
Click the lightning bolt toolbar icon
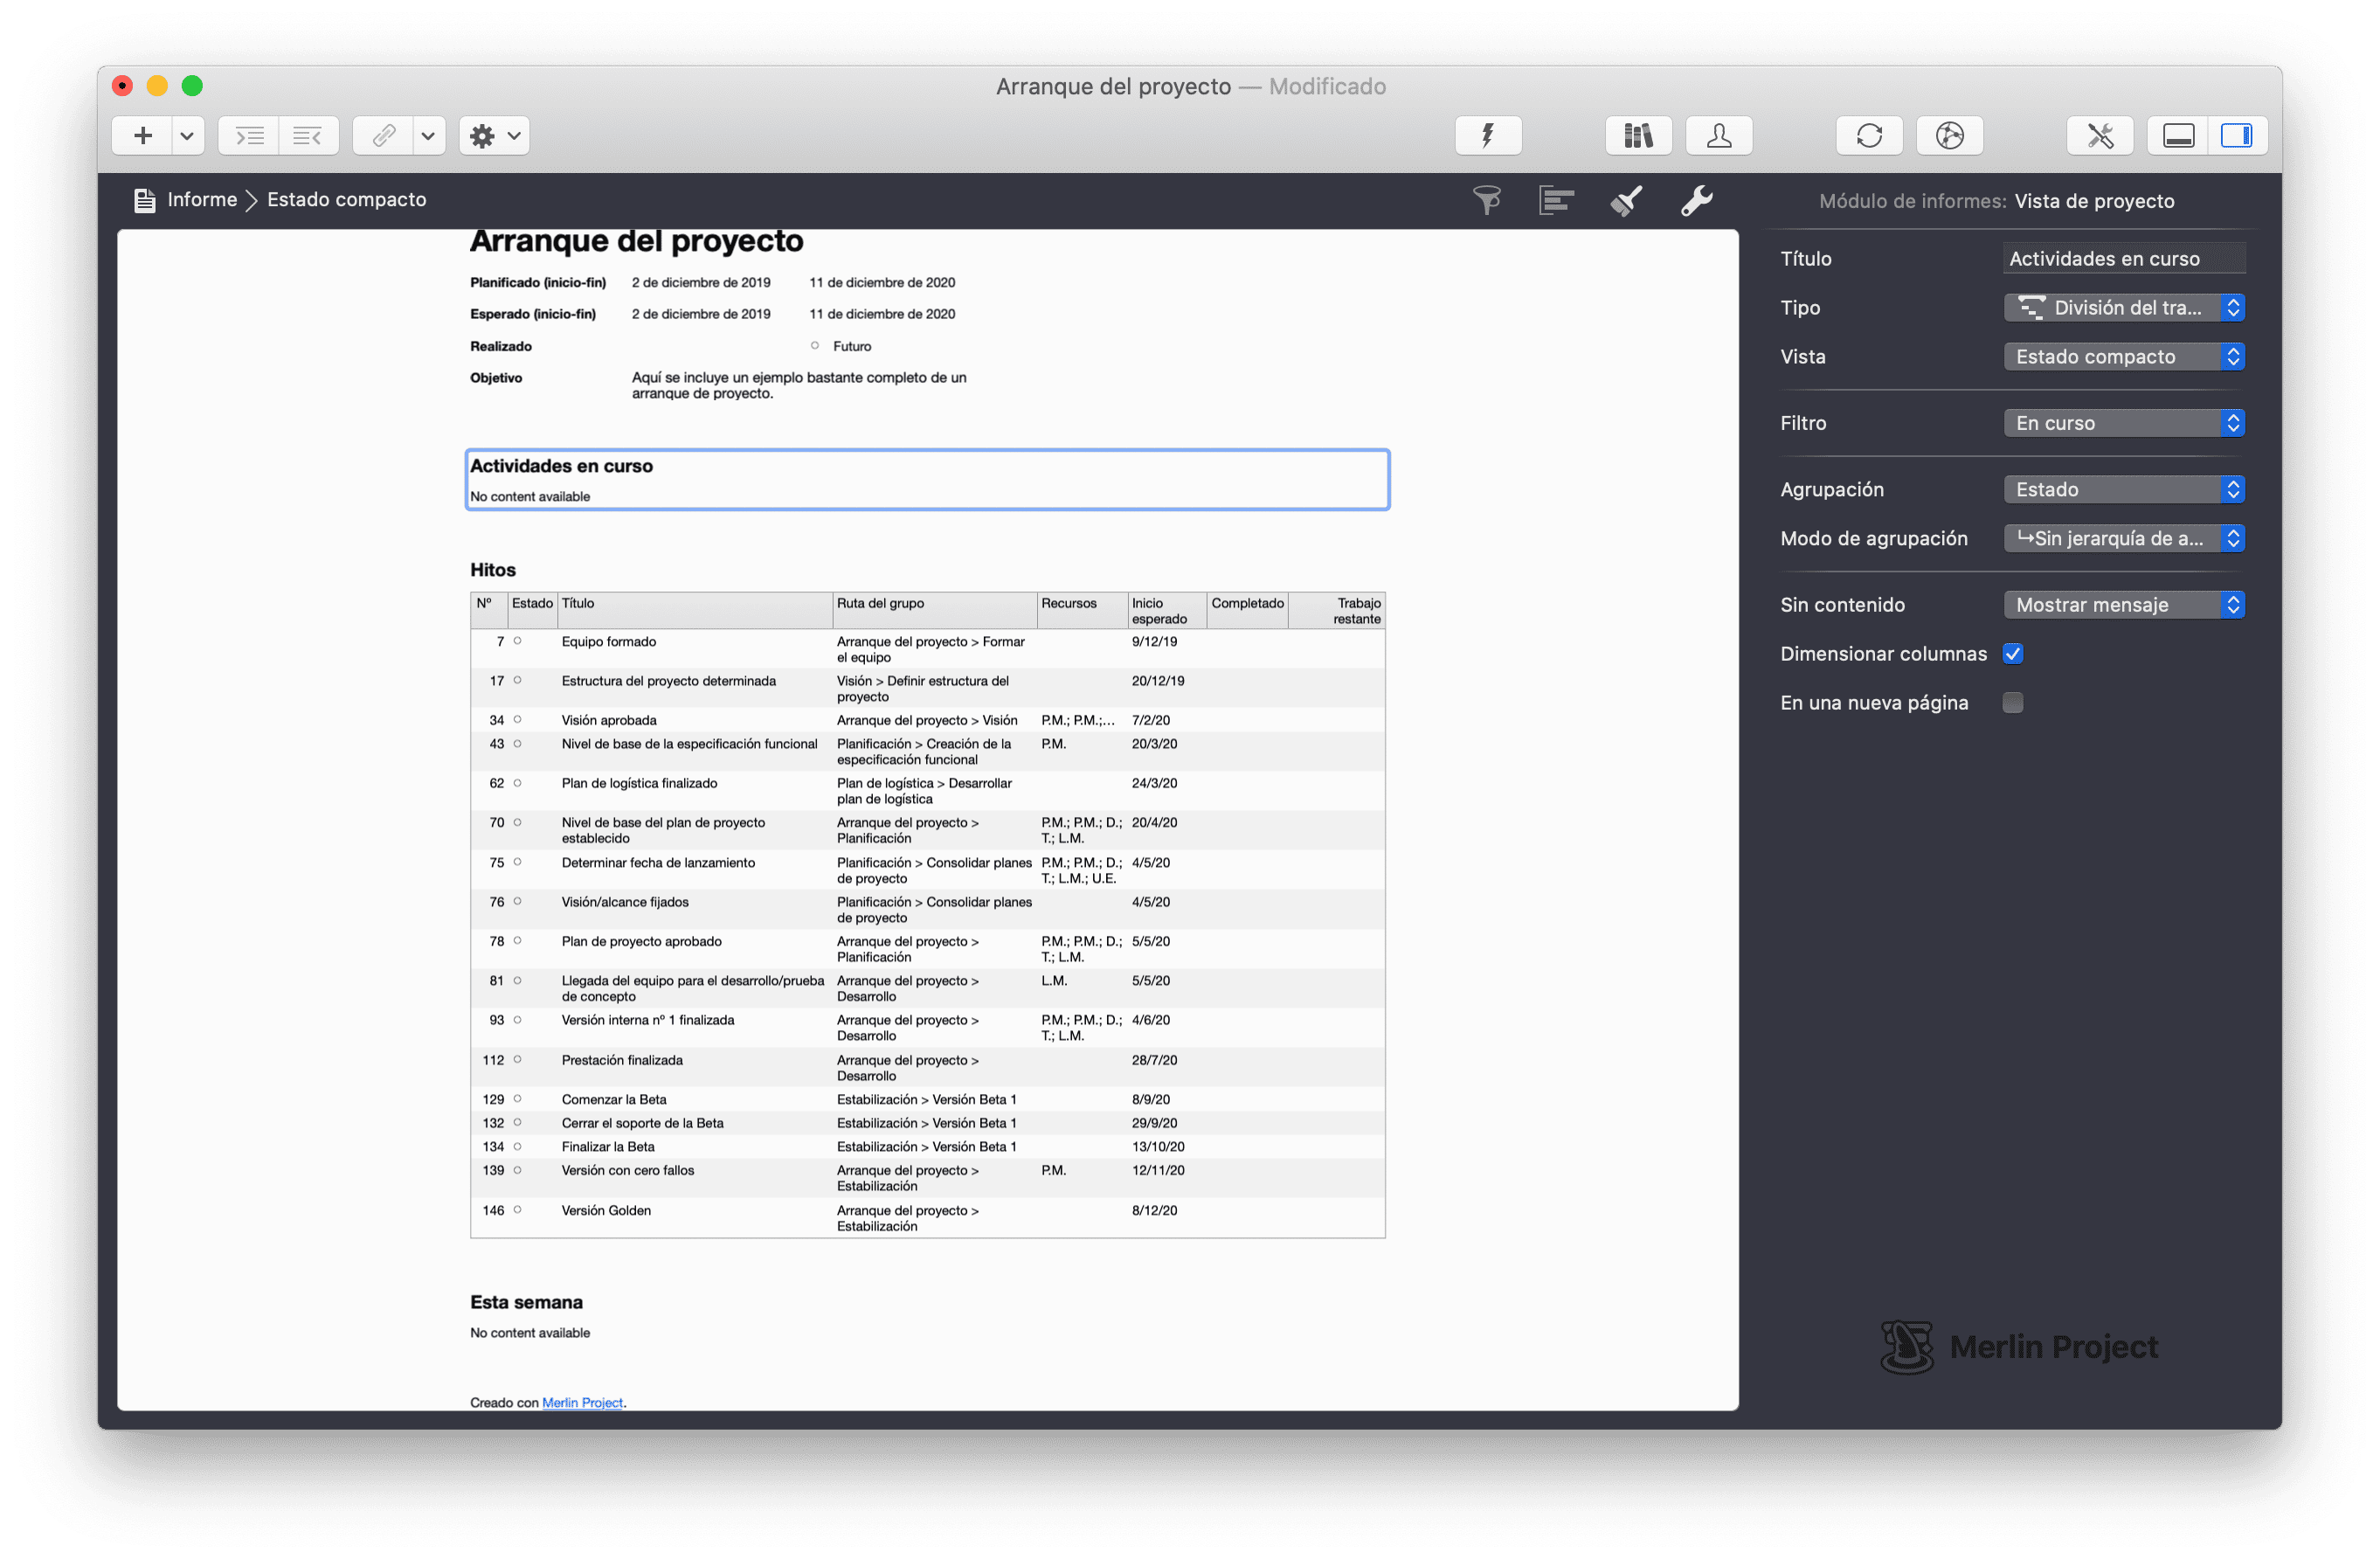1488,135
